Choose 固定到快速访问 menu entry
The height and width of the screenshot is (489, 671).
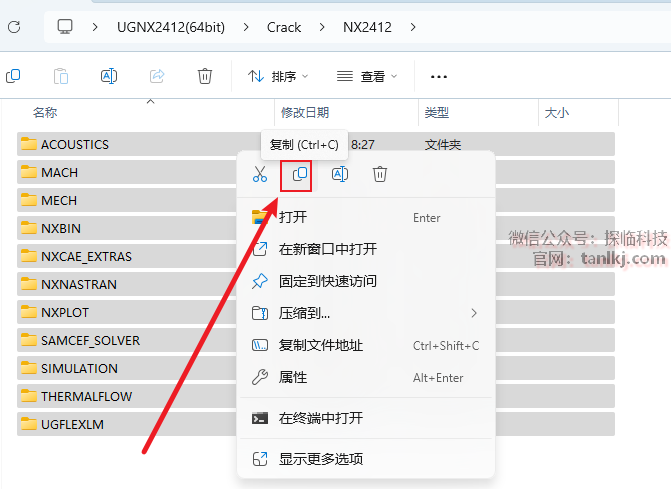pyautogui.click(x=366, y=281)
